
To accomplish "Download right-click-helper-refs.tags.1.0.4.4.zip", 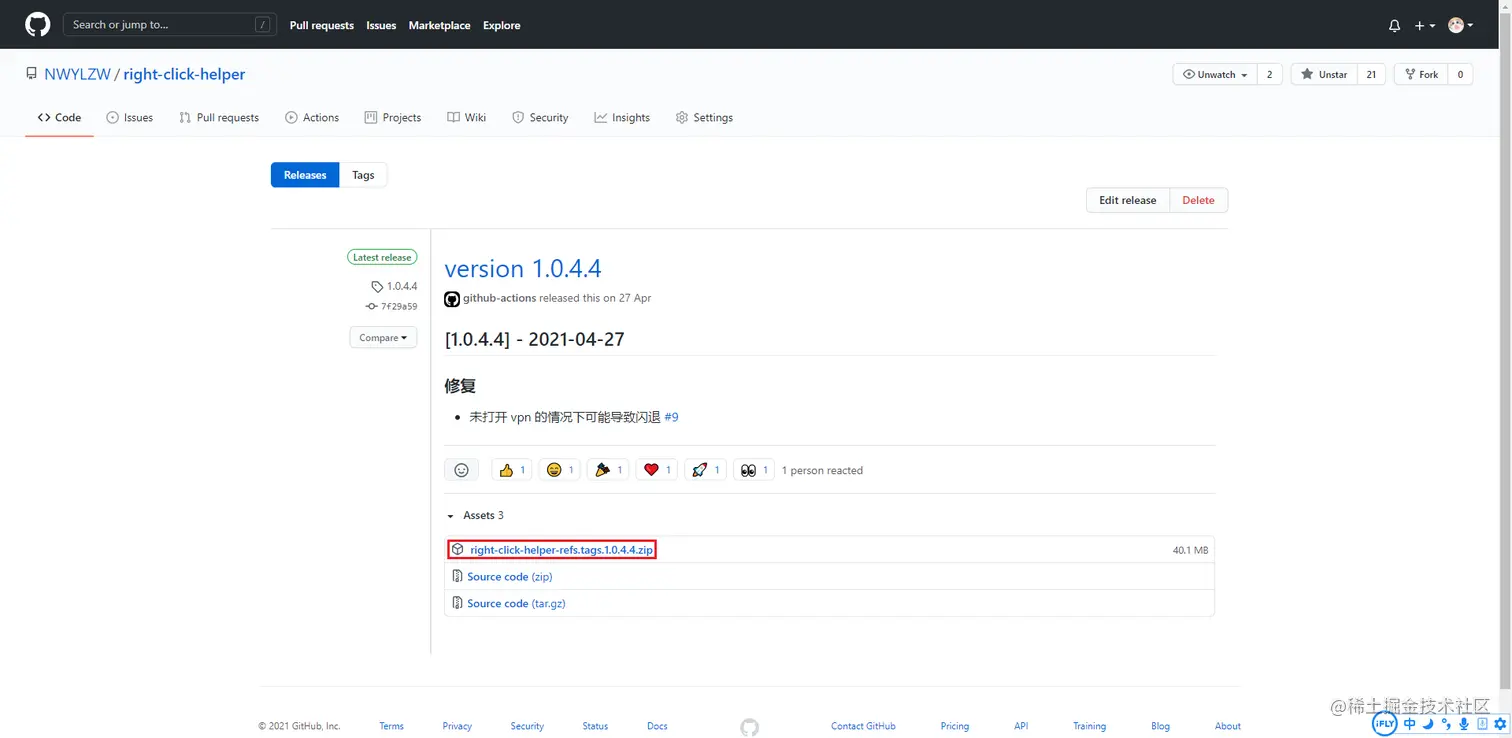I will [x=561, y=550].
